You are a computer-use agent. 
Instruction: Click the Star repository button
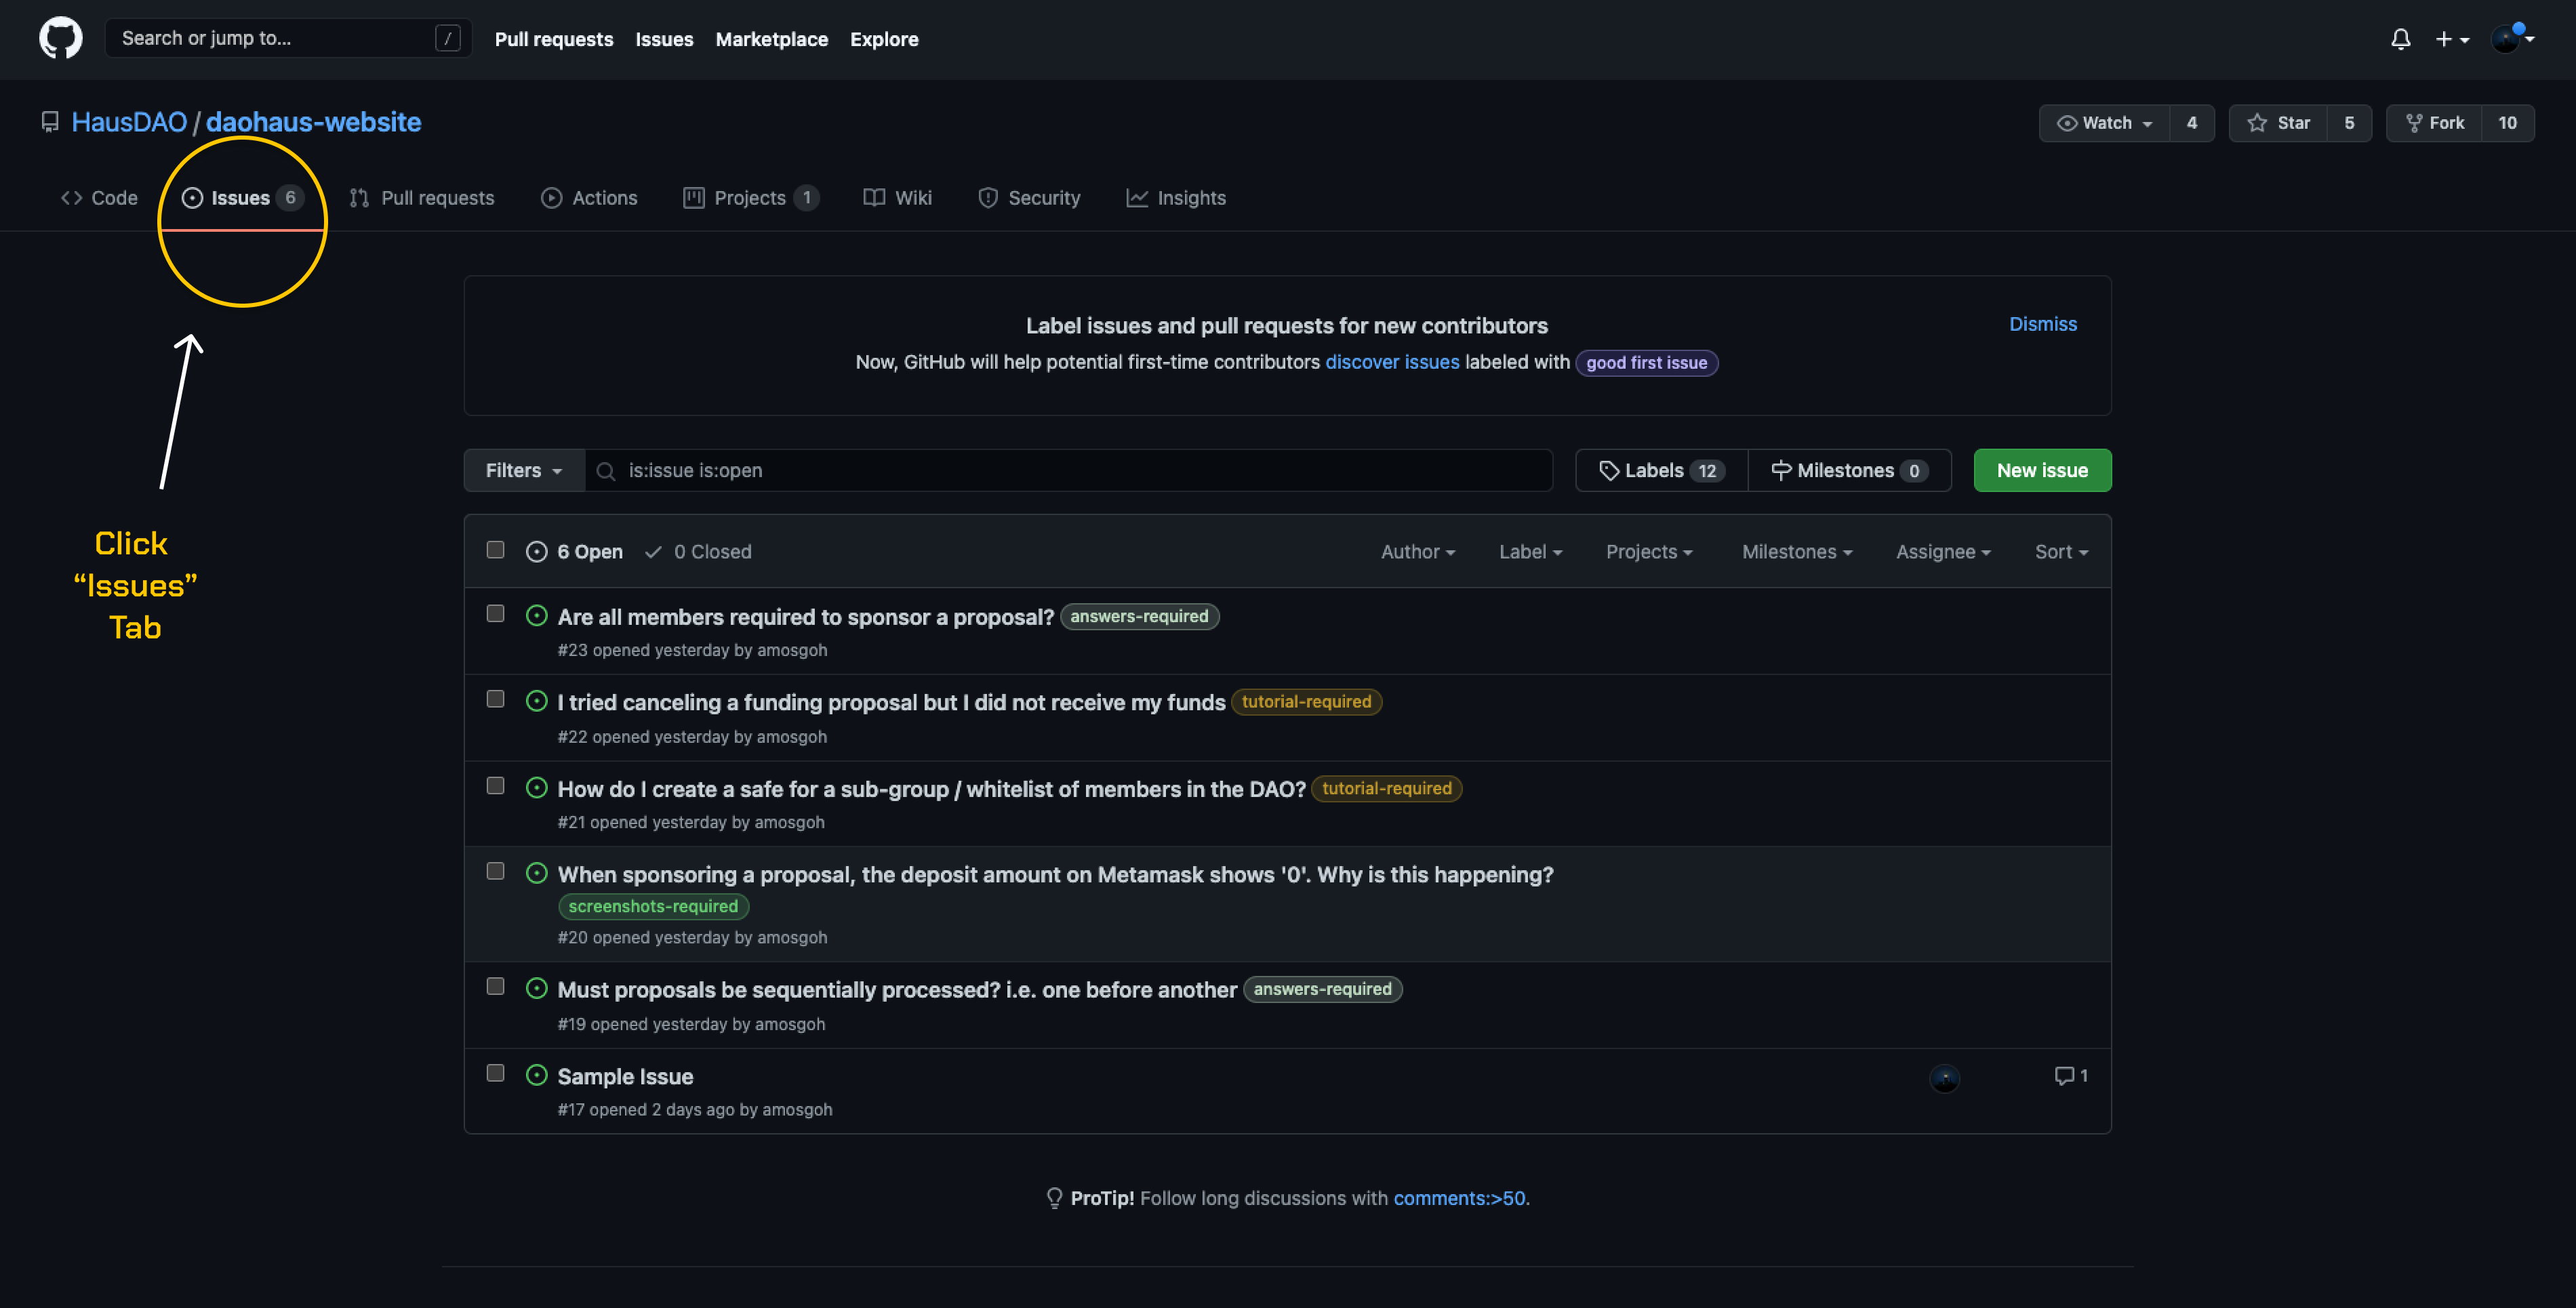tap(2279, 123)
